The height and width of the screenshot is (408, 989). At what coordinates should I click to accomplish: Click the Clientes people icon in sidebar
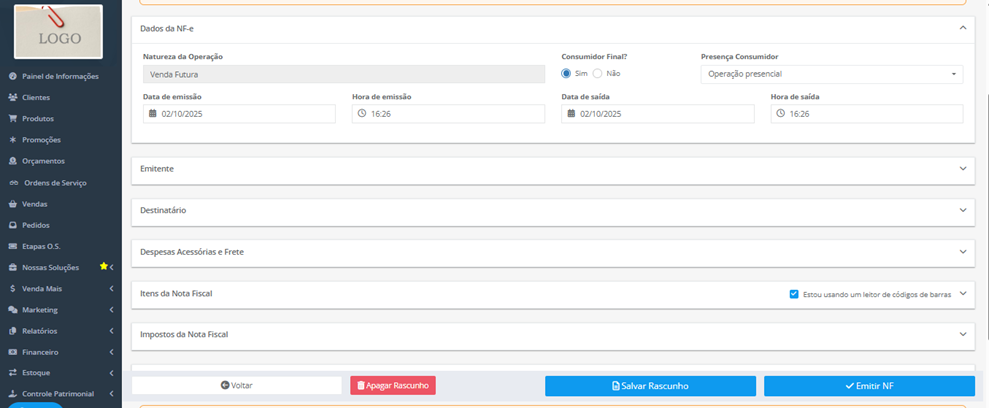point(13,97)
